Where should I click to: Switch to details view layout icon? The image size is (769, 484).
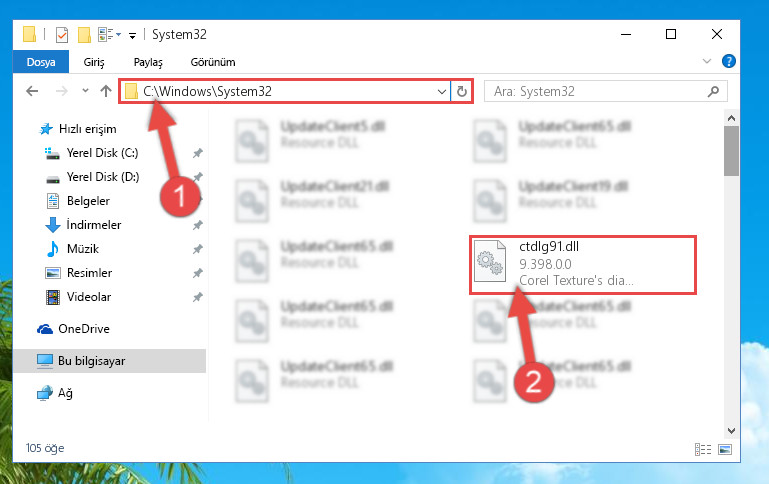[x=703, y=449]
